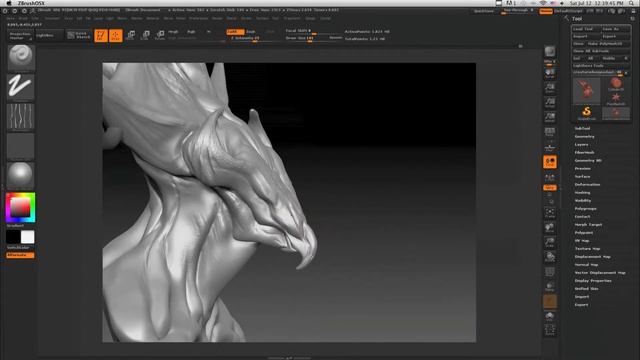640x360 pixels.
Task: Open the Apple menu
Action: 9,3
